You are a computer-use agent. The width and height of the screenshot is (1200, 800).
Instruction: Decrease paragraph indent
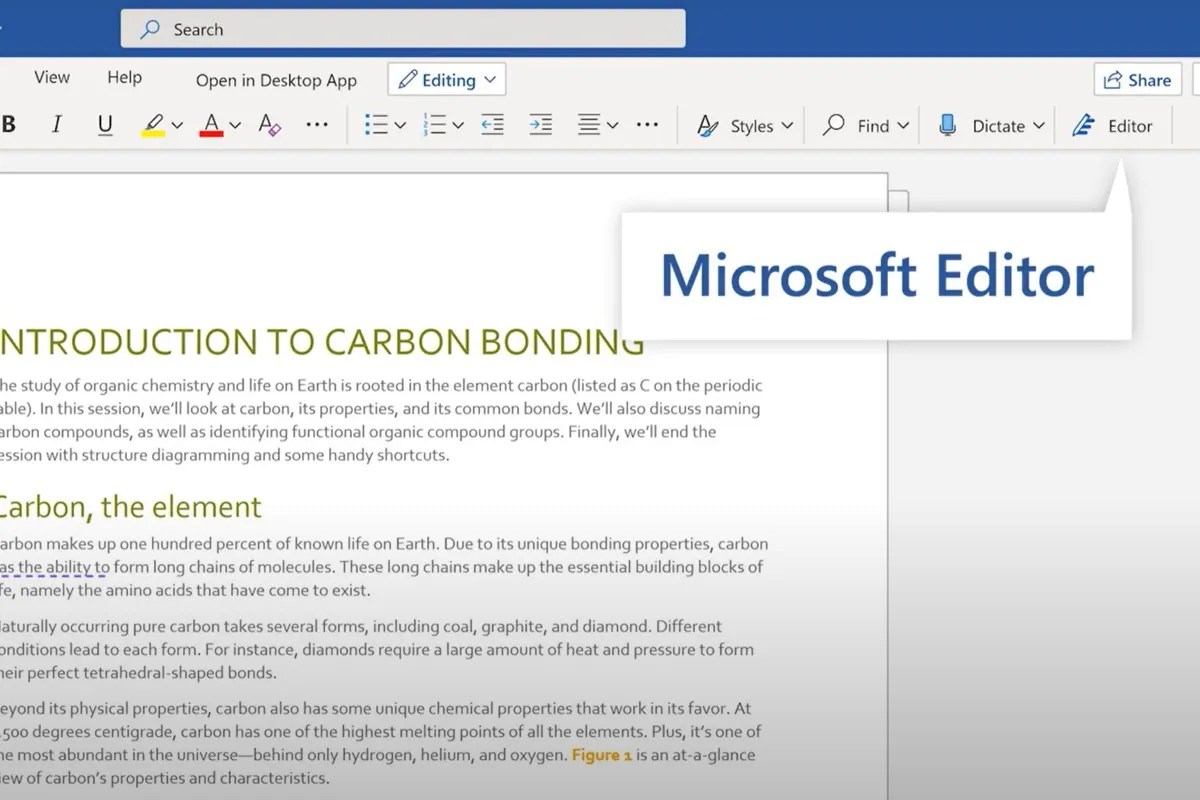point(492,126)
